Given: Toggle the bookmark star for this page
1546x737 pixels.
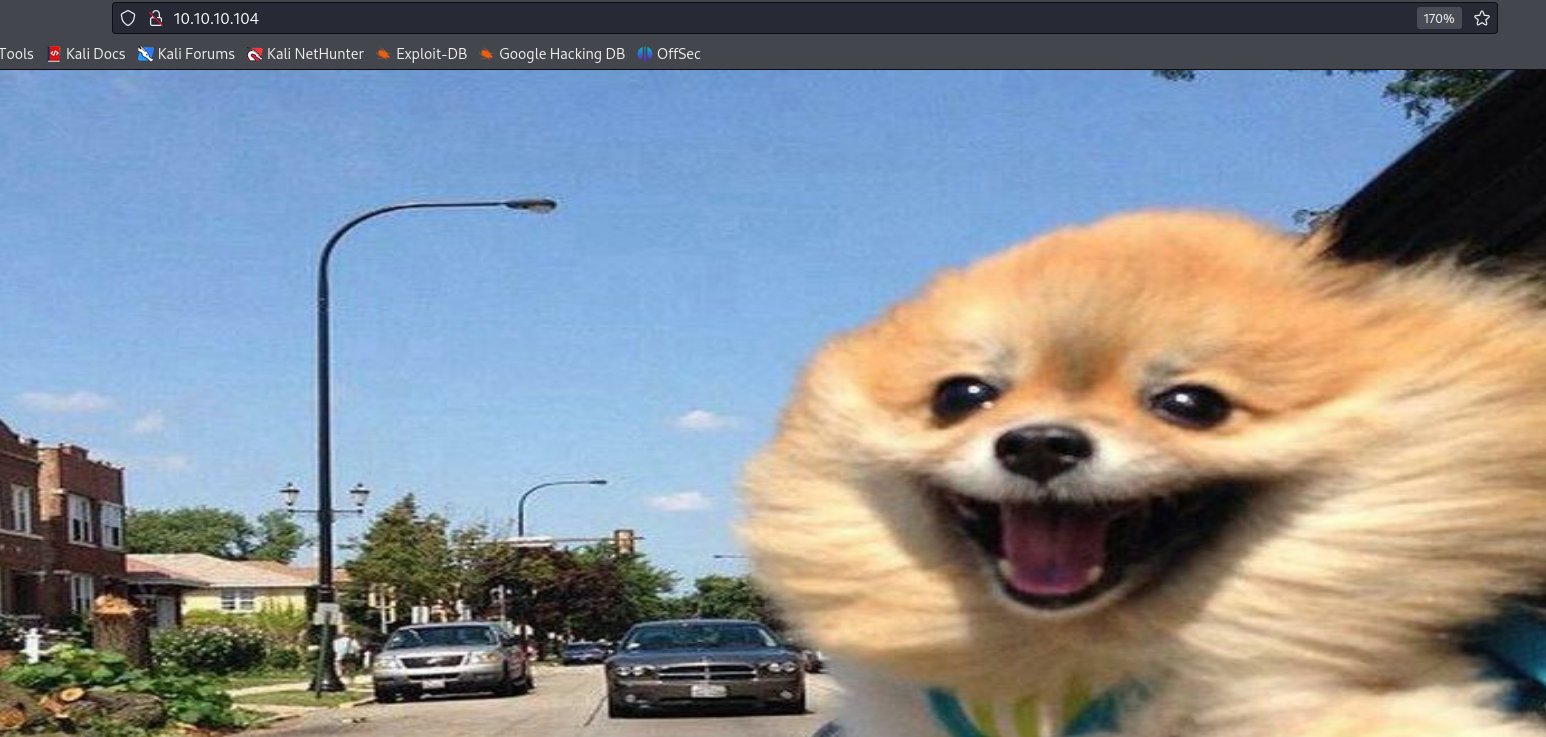Looking at the screenshot, I should (1481, 17).
